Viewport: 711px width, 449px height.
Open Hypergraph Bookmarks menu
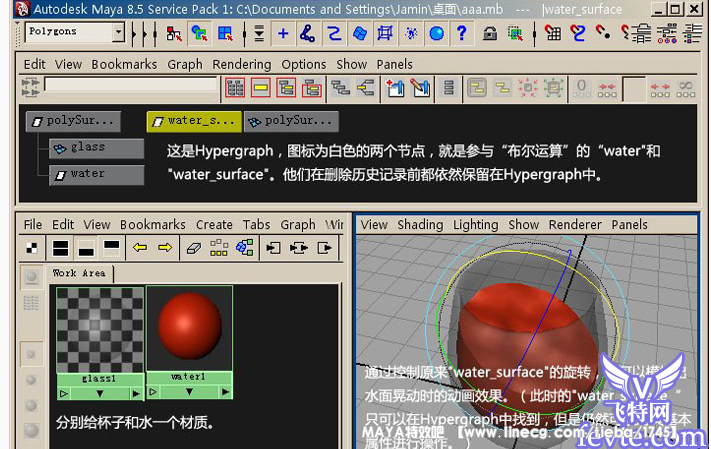click(124, 64)
